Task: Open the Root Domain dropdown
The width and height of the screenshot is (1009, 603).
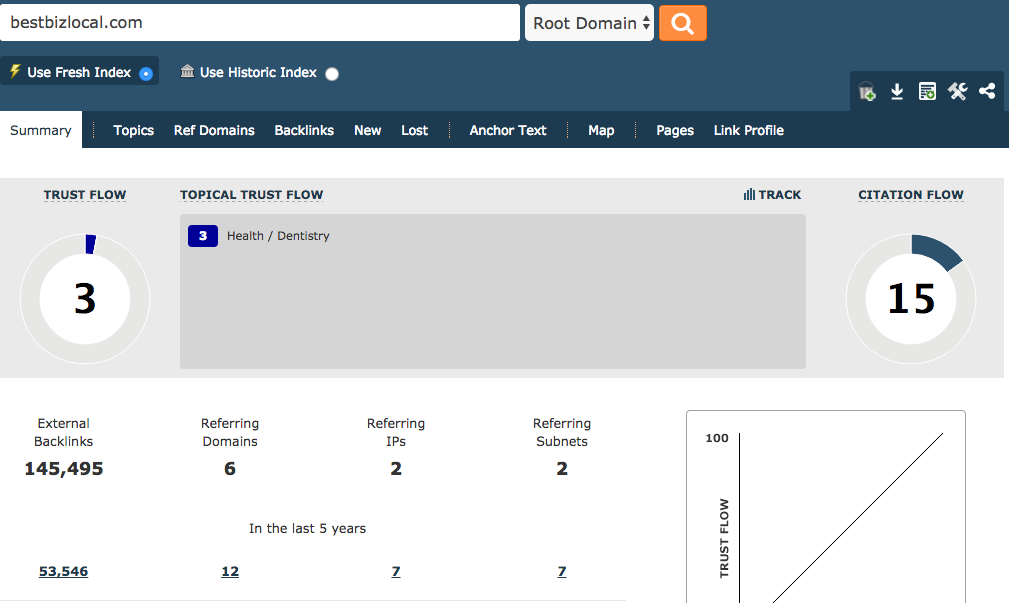Action: pos(589,23)
